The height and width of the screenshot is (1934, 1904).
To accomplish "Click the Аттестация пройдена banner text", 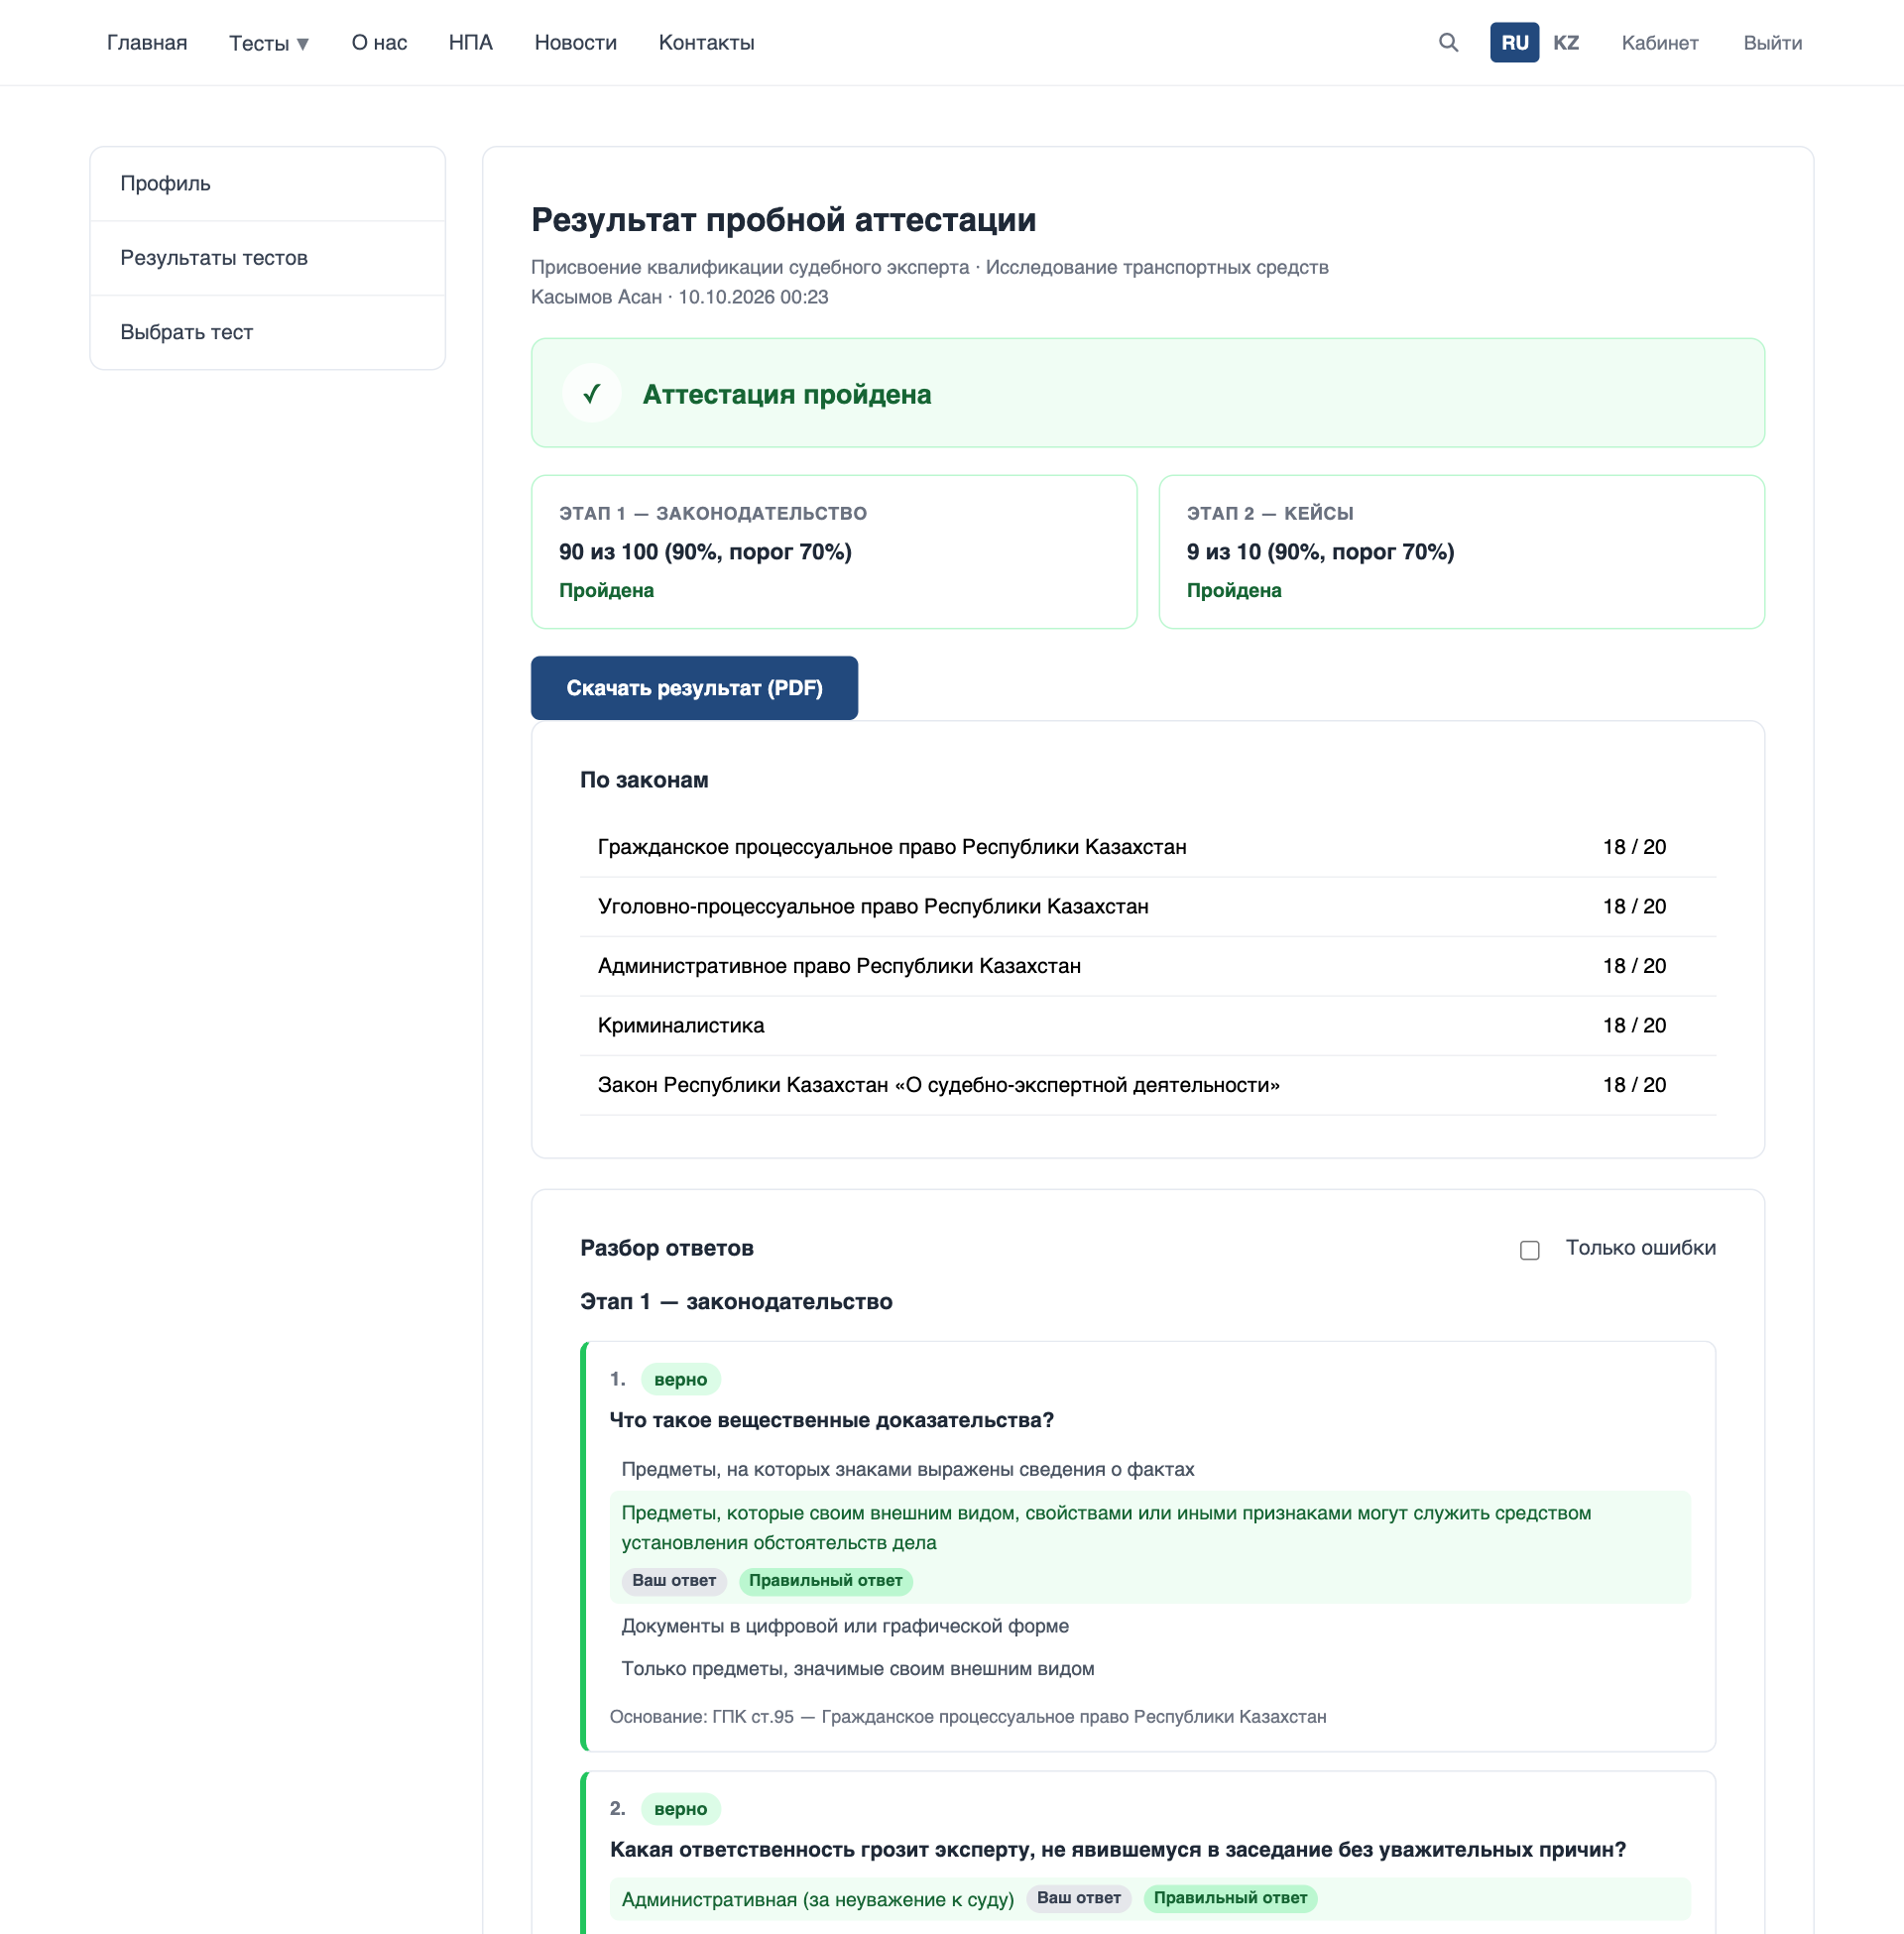I will tap(787, 394).
